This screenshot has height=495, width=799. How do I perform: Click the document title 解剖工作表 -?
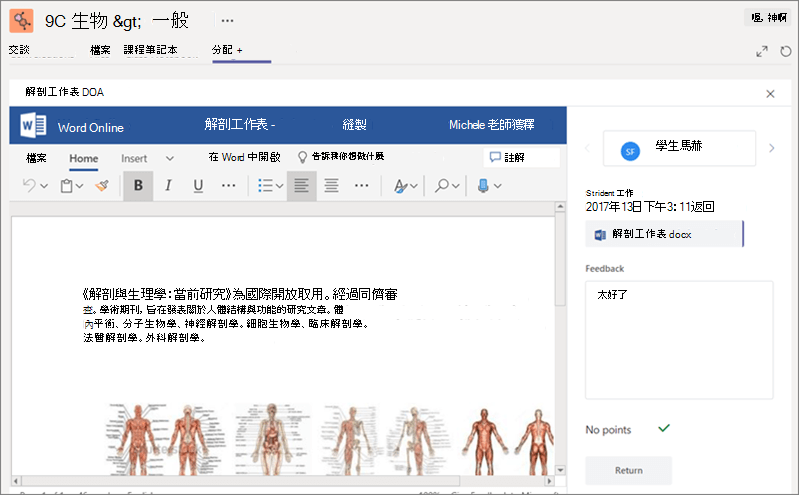(239, 124)
